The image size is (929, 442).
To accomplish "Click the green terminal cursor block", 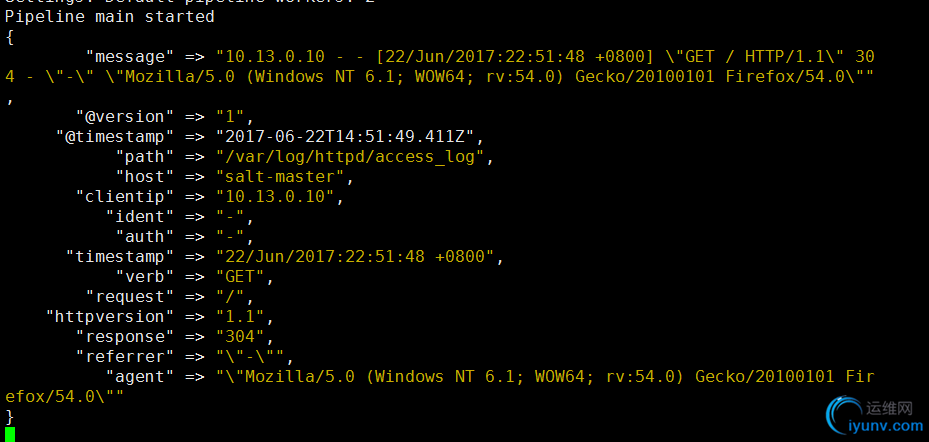I will [x=9, y=434].
